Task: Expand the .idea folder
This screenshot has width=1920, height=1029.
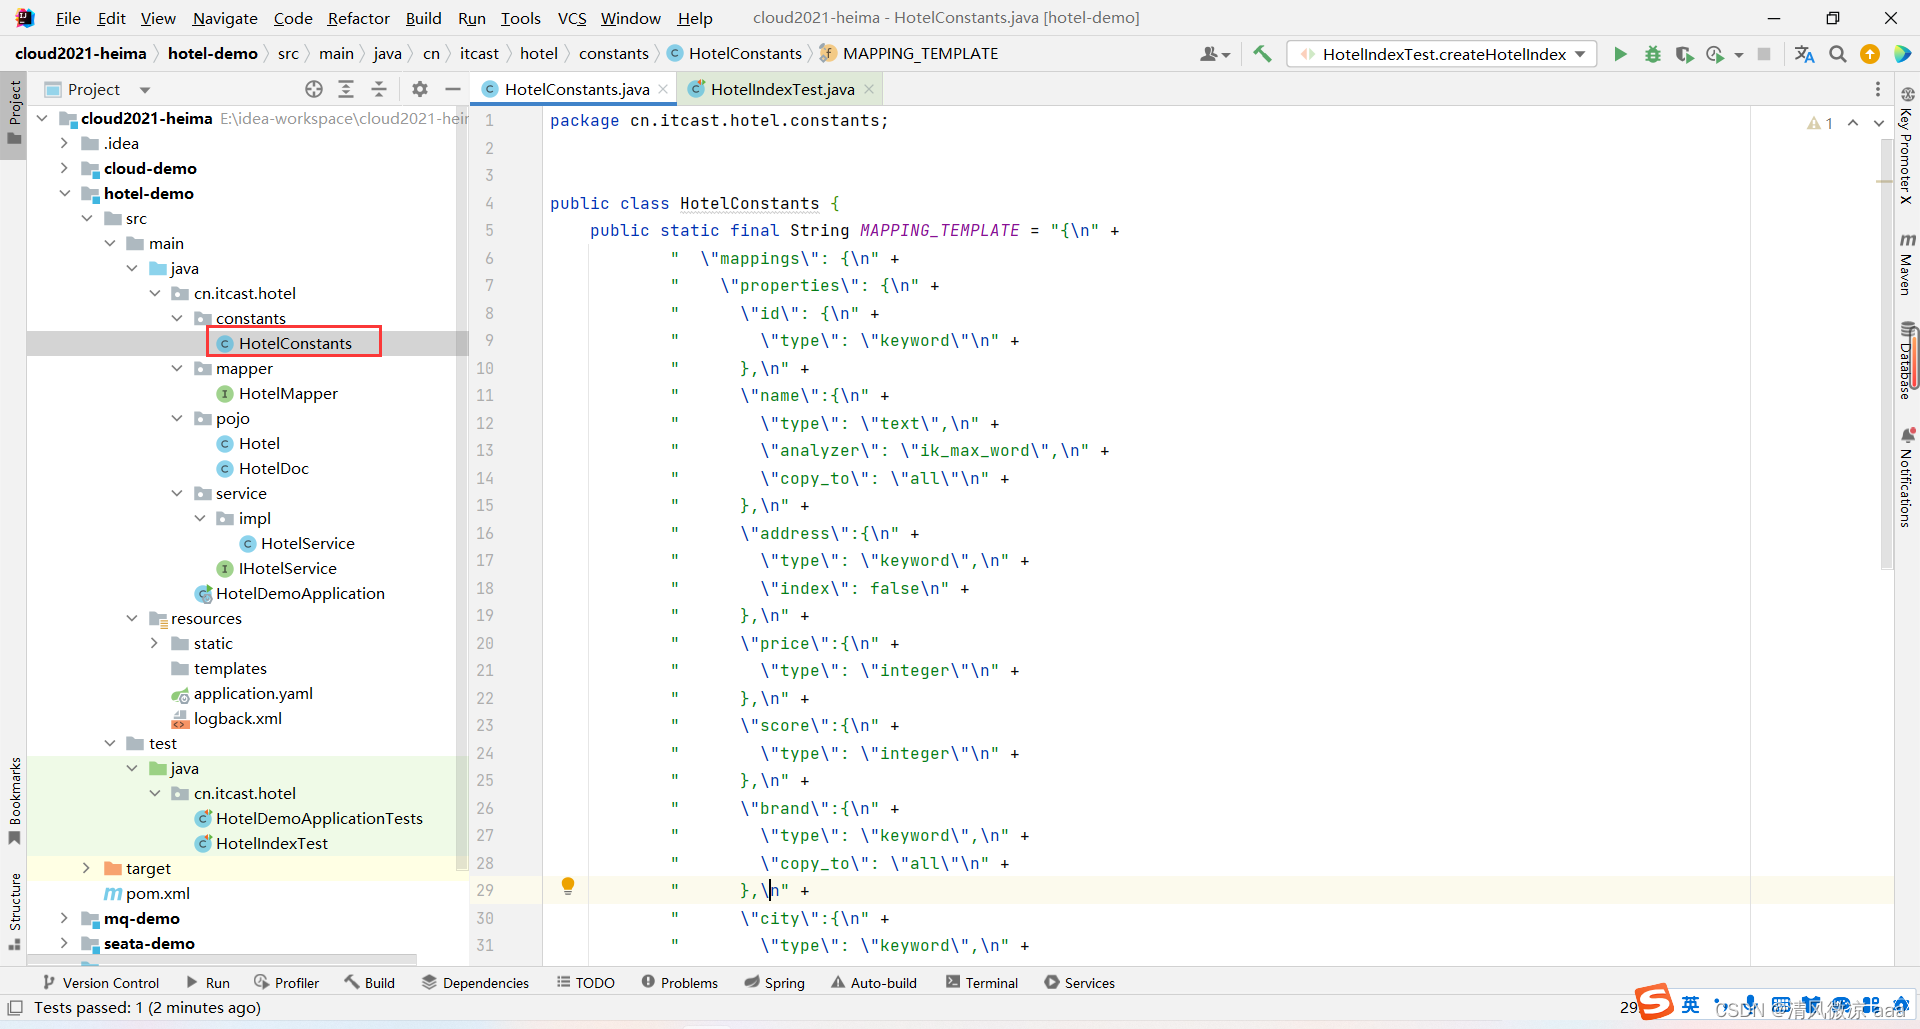Action: coord(64,143)
